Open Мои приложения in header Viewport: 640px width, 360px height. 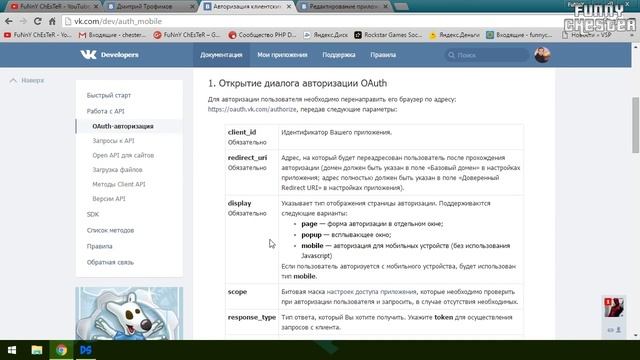(x=282, y=55)
